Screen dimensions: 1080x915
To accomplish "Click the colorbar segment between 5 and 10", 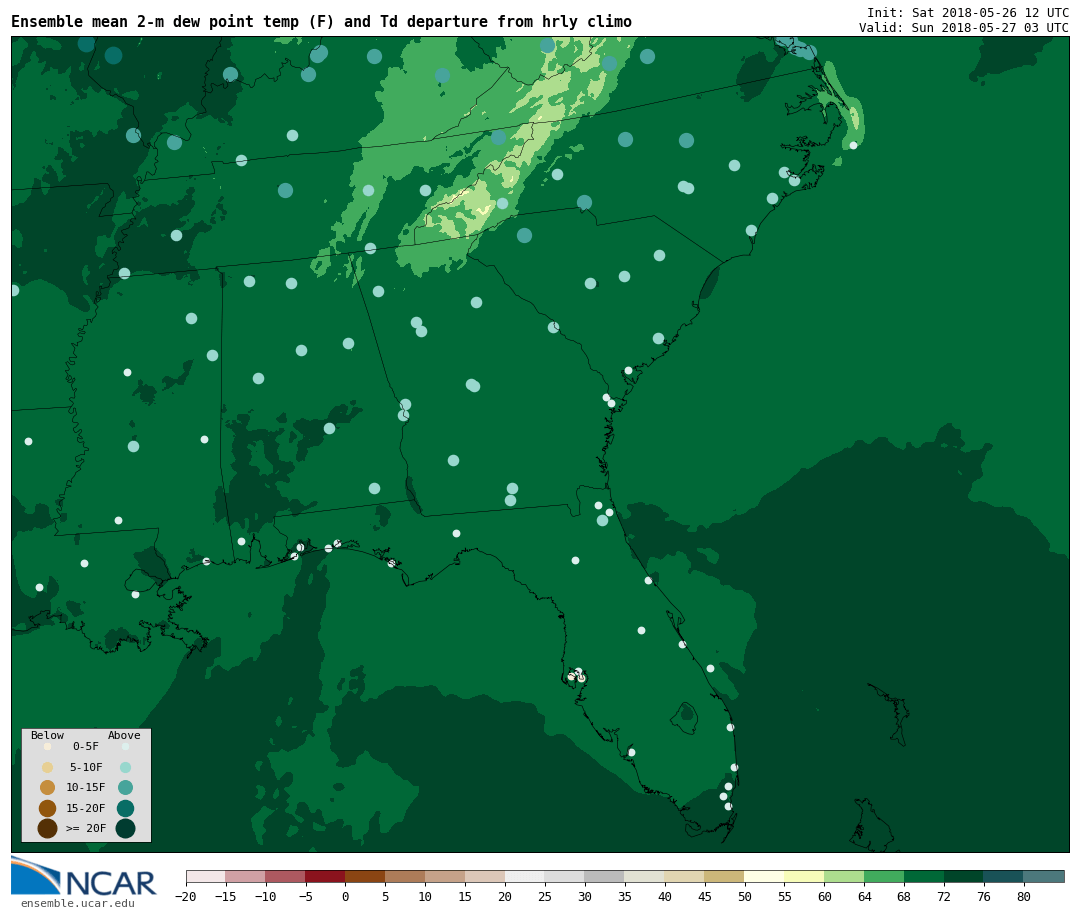I will pyautogui.click(x=405, y=876).
